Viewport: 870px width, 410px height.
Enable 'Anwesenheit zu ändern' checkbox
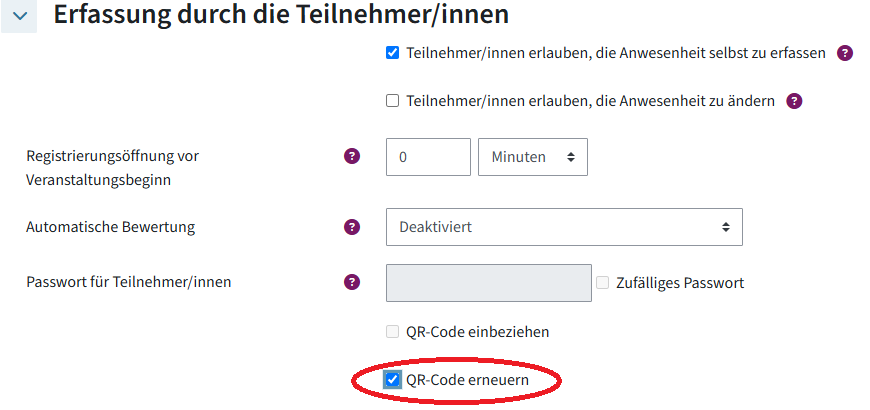click(393, 100)
